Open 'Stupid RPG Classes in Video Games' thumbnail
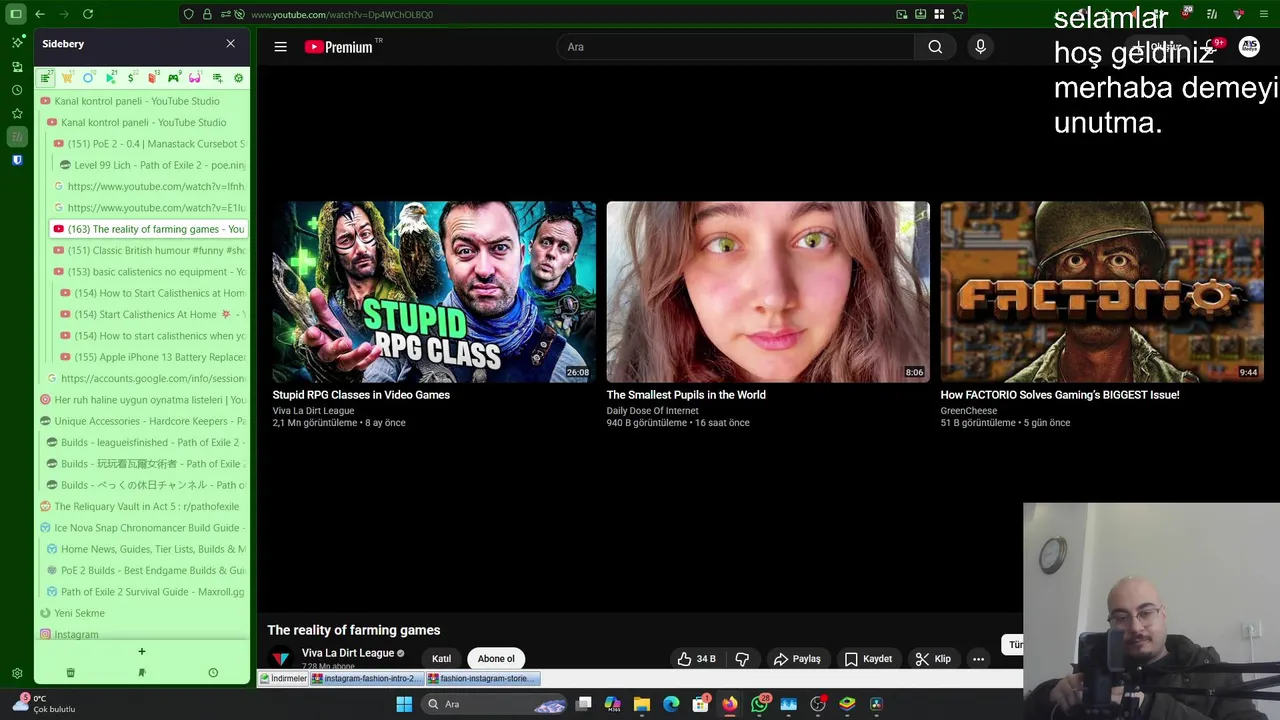 coord(434,292)
